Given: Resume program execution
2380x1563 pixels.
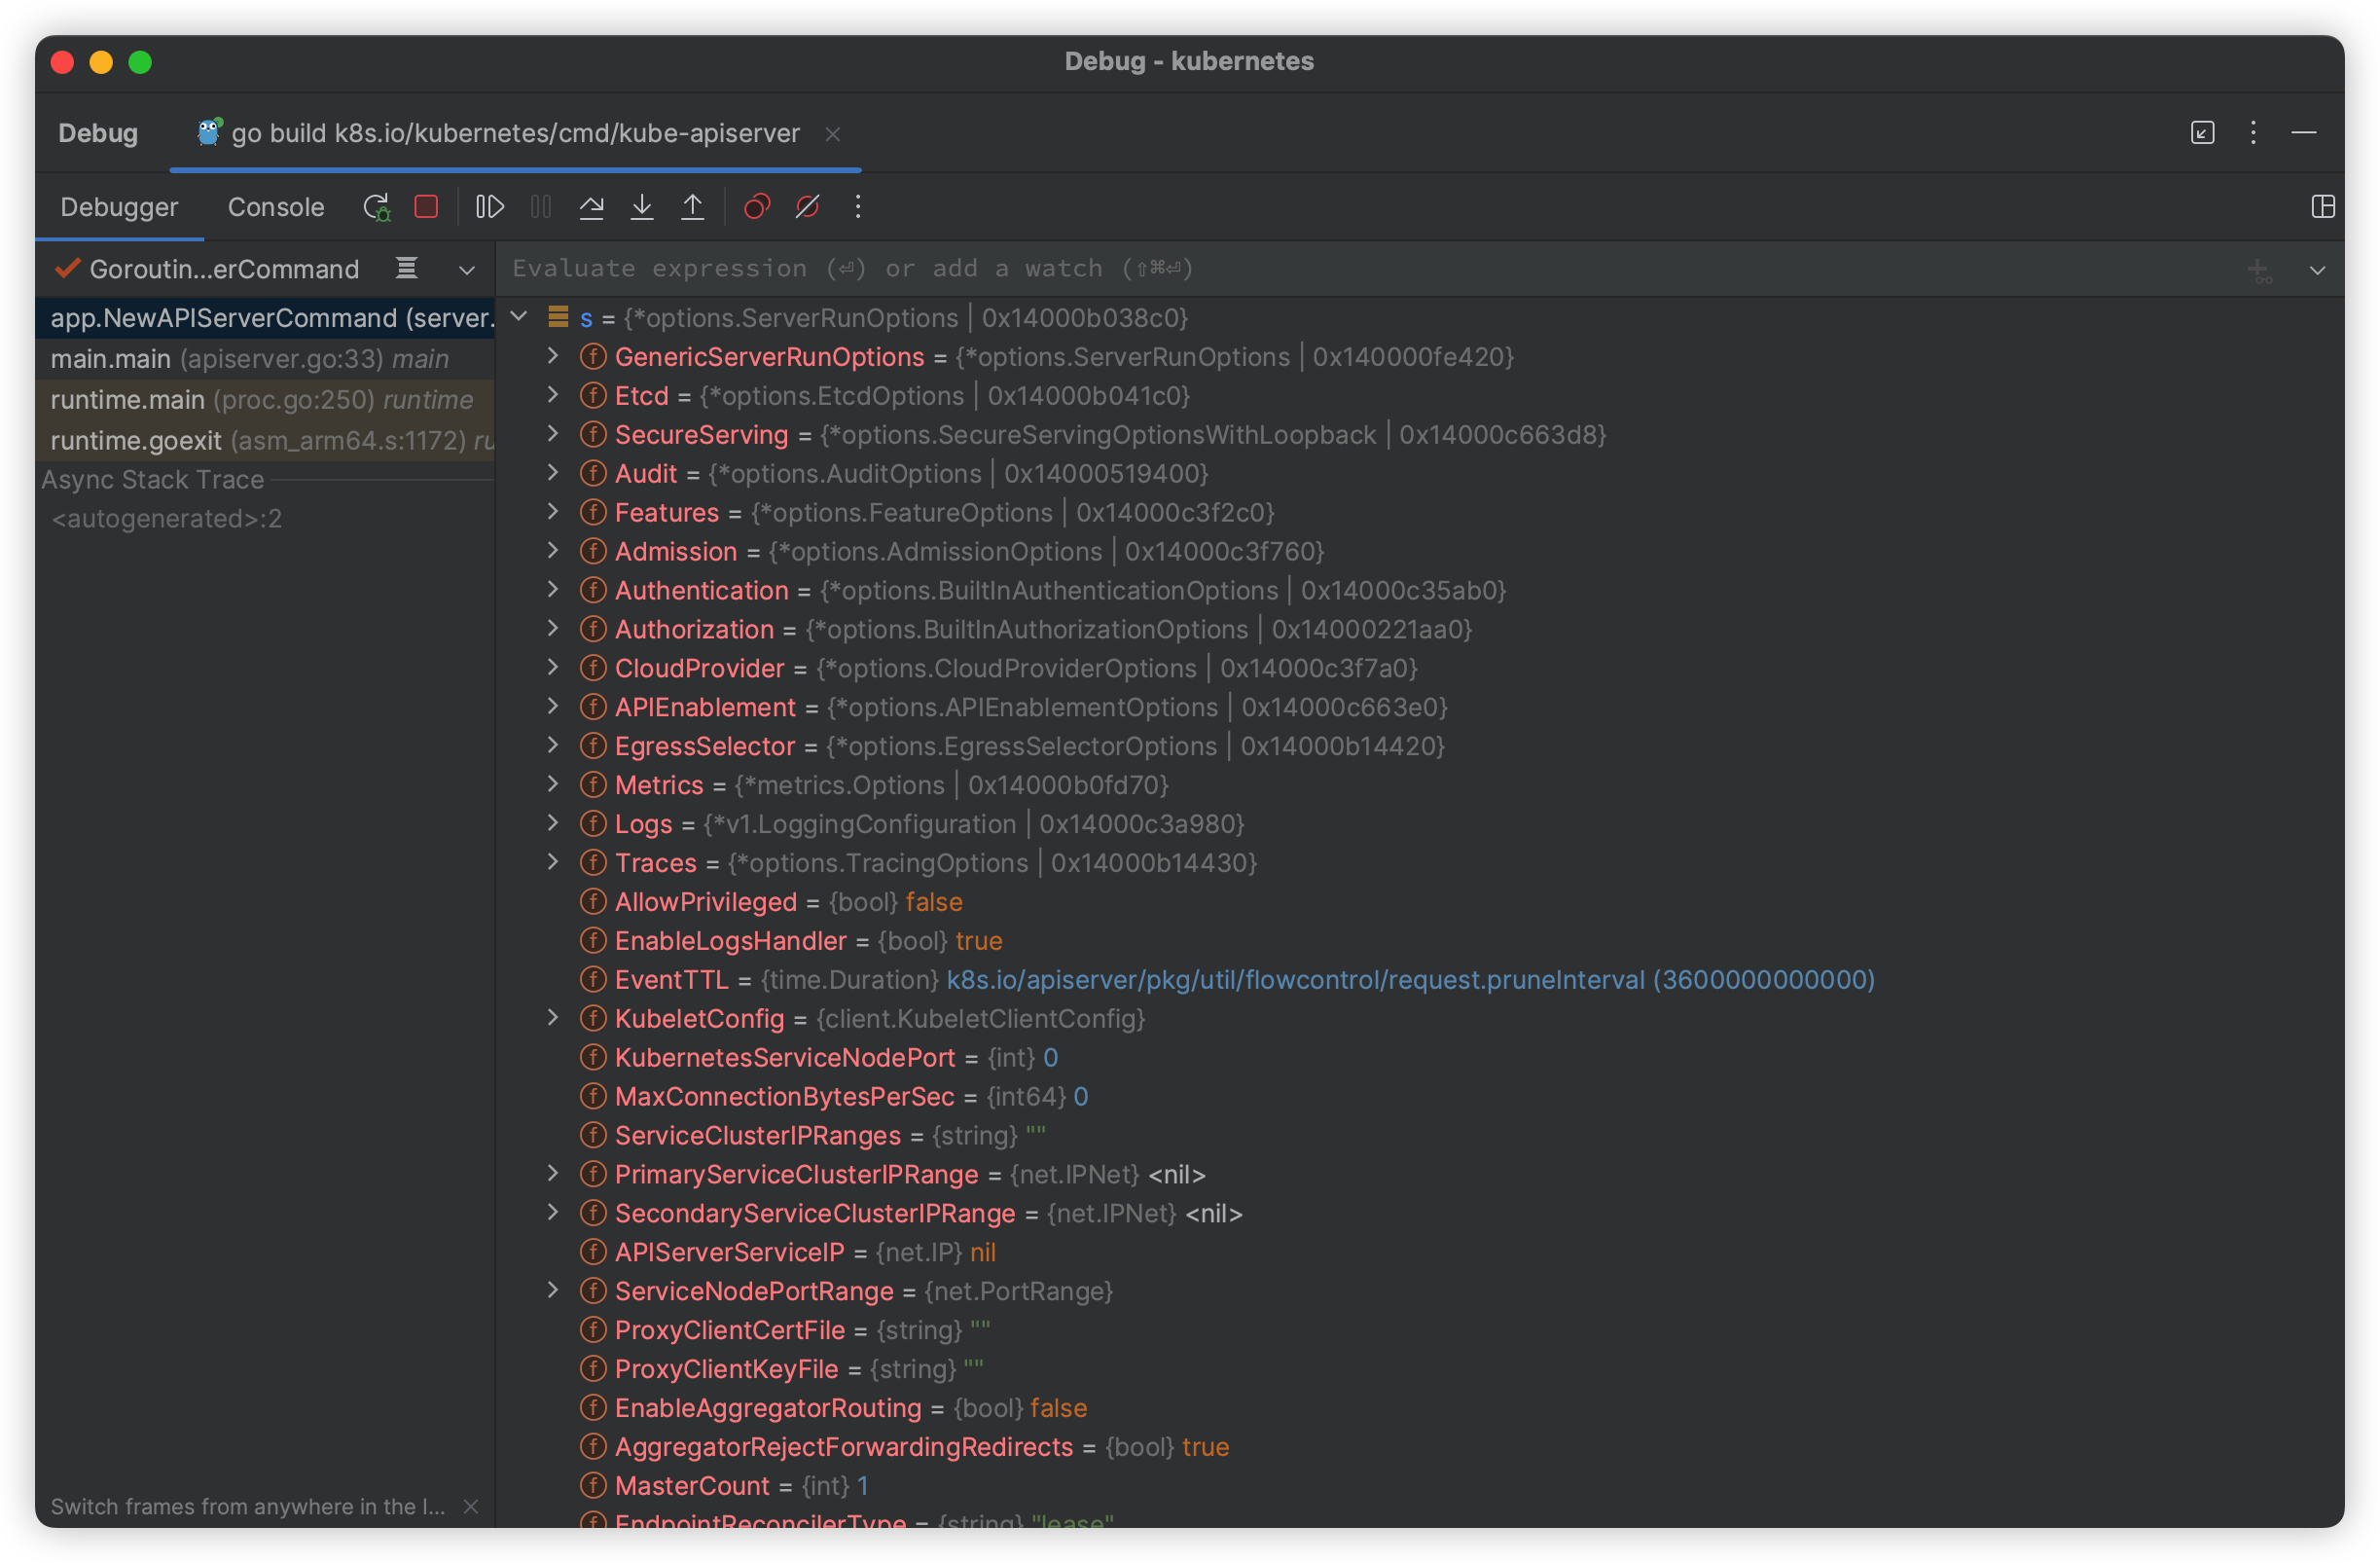Looking at the screenshot, I should point(490,207).
